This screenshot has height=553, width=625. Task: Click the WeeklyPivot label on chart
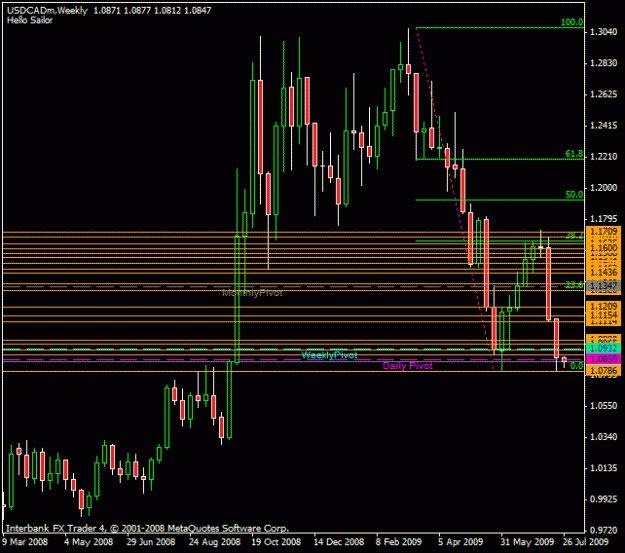(329, 355)
